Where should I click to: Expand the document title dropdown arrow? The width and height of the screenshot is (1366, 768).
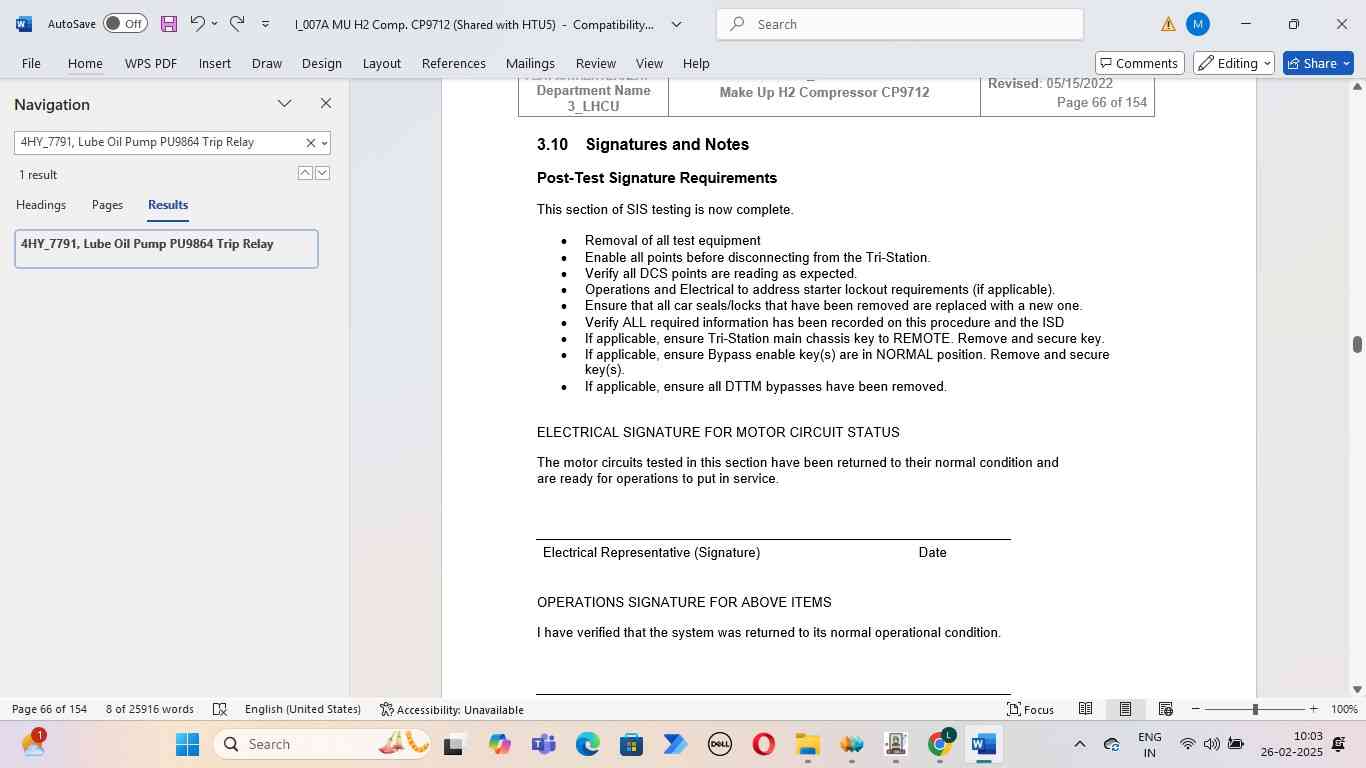pyautogui.click(x=676, y=24)
